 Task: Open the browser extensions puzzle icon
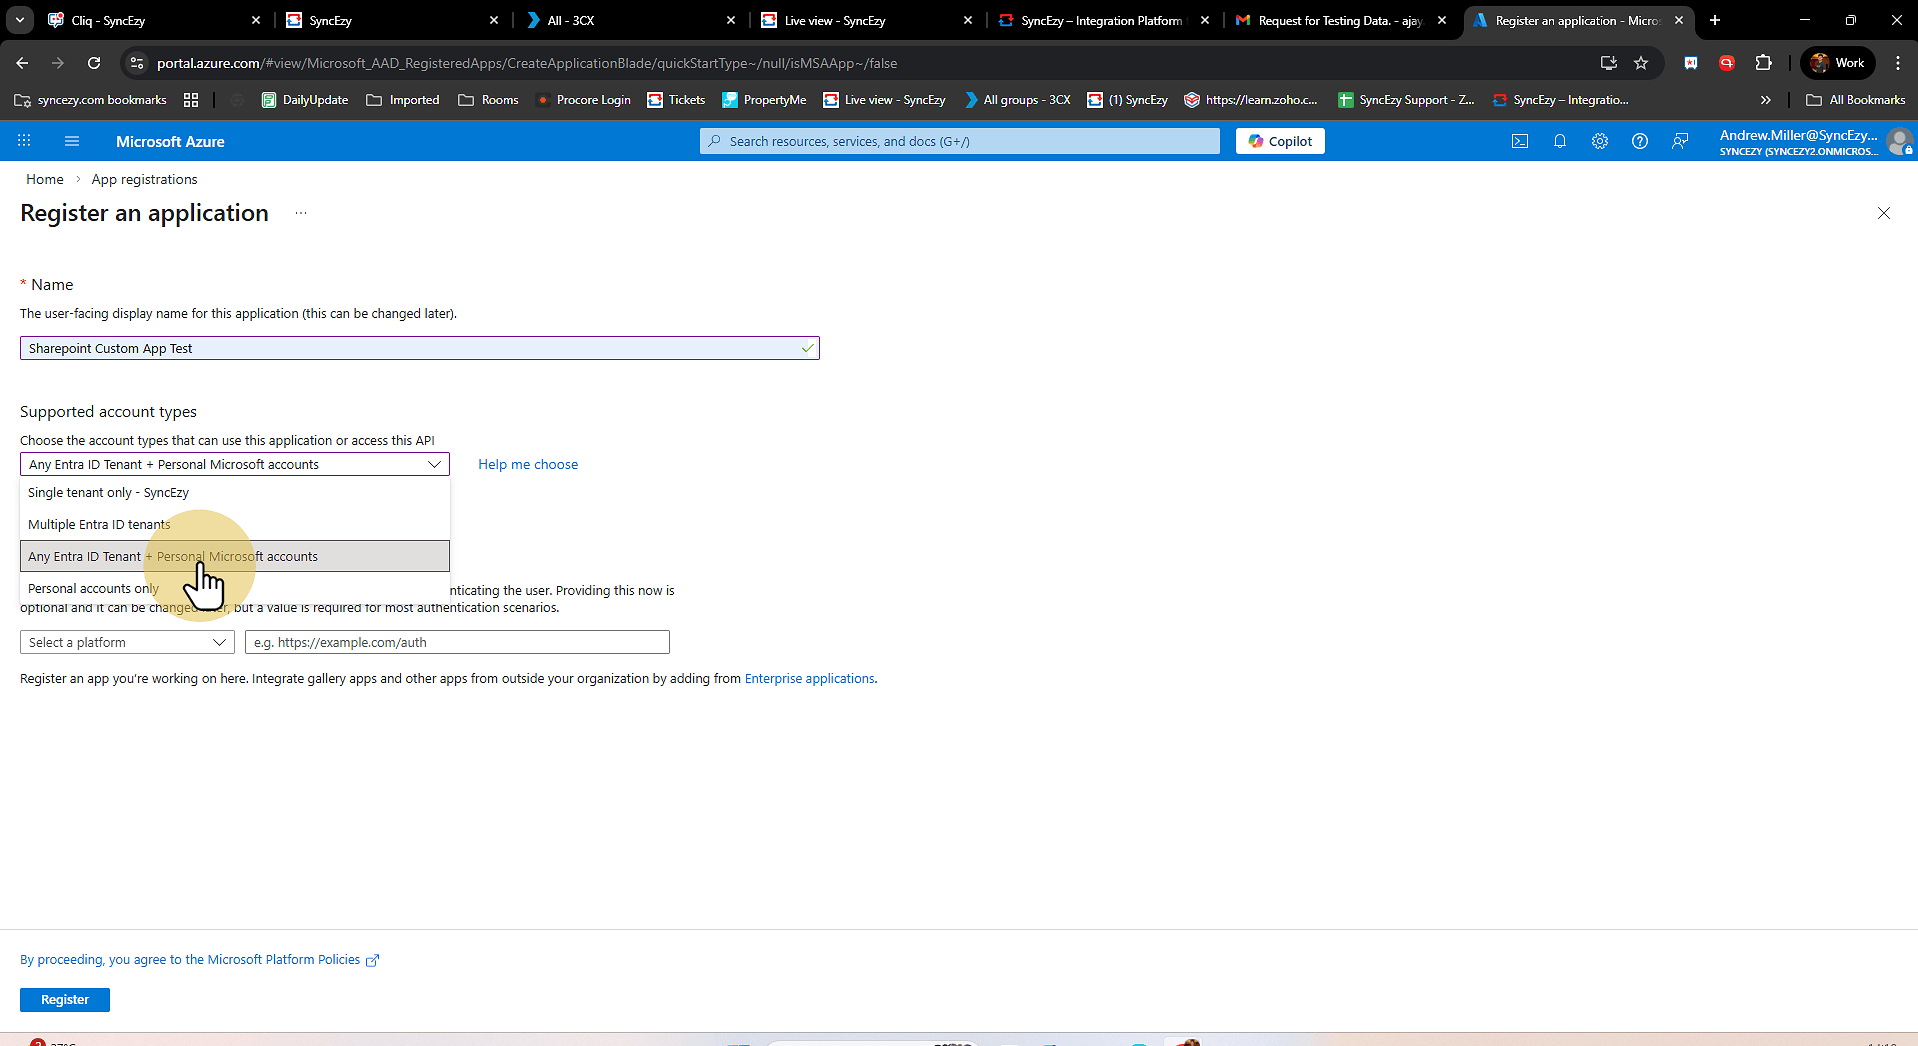click(1764, 63)
